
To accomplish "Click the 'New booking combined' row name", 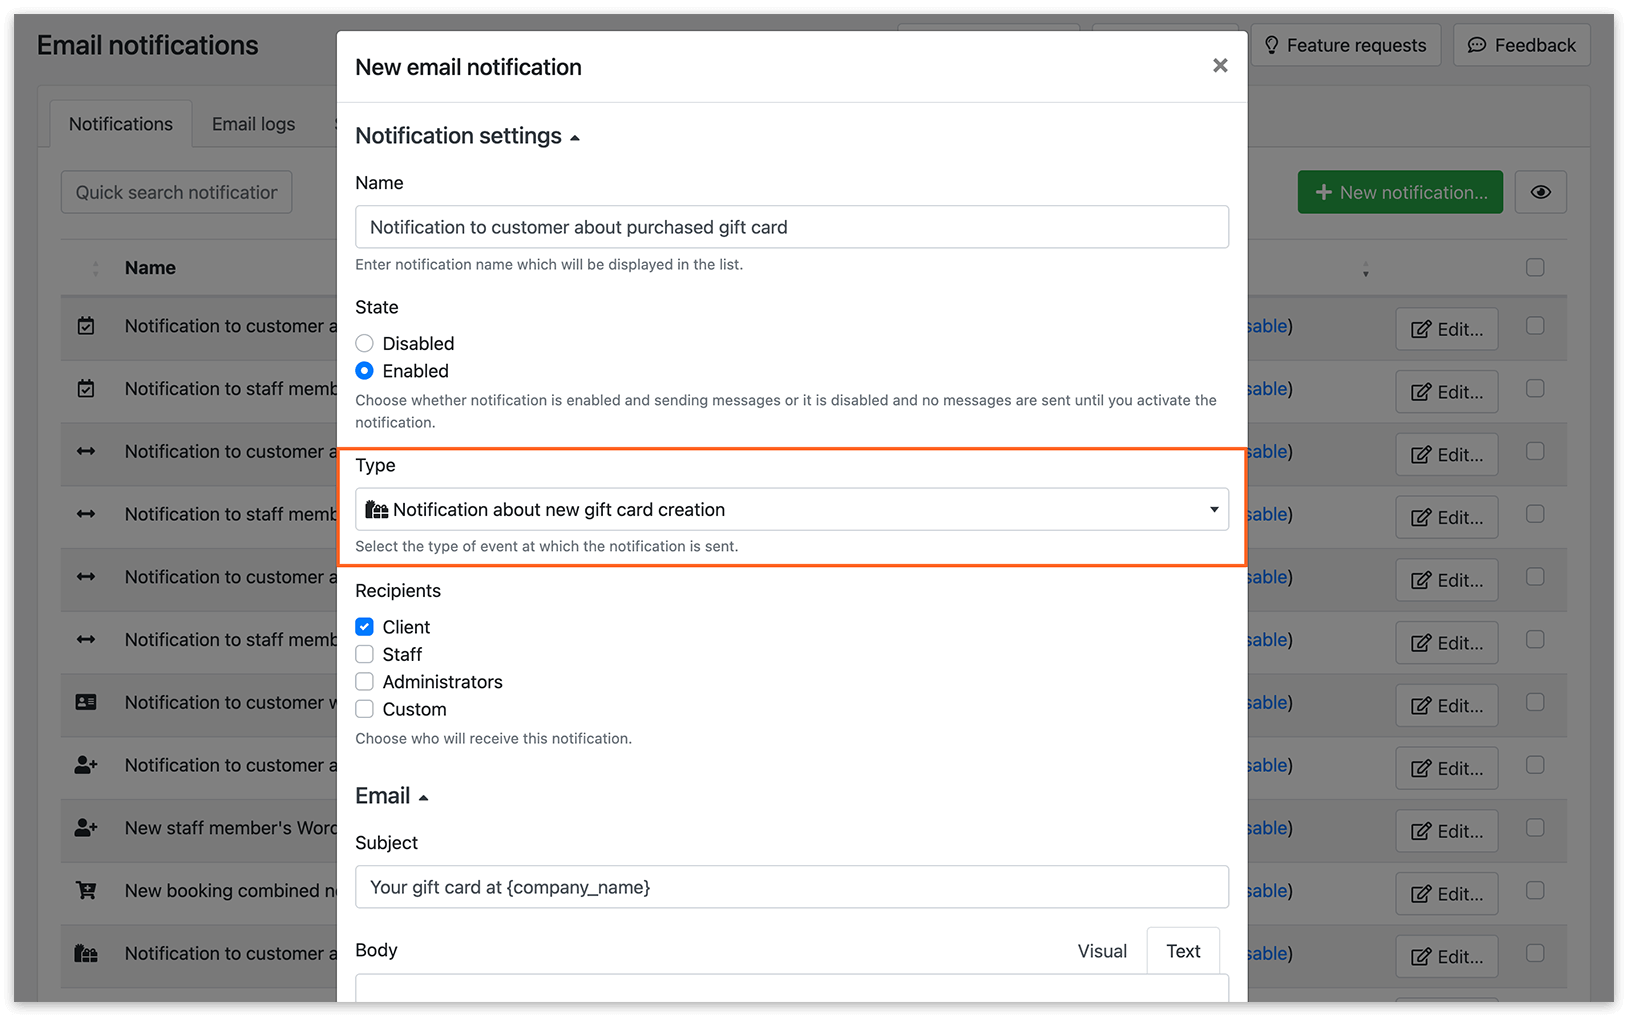I will 230,890.
